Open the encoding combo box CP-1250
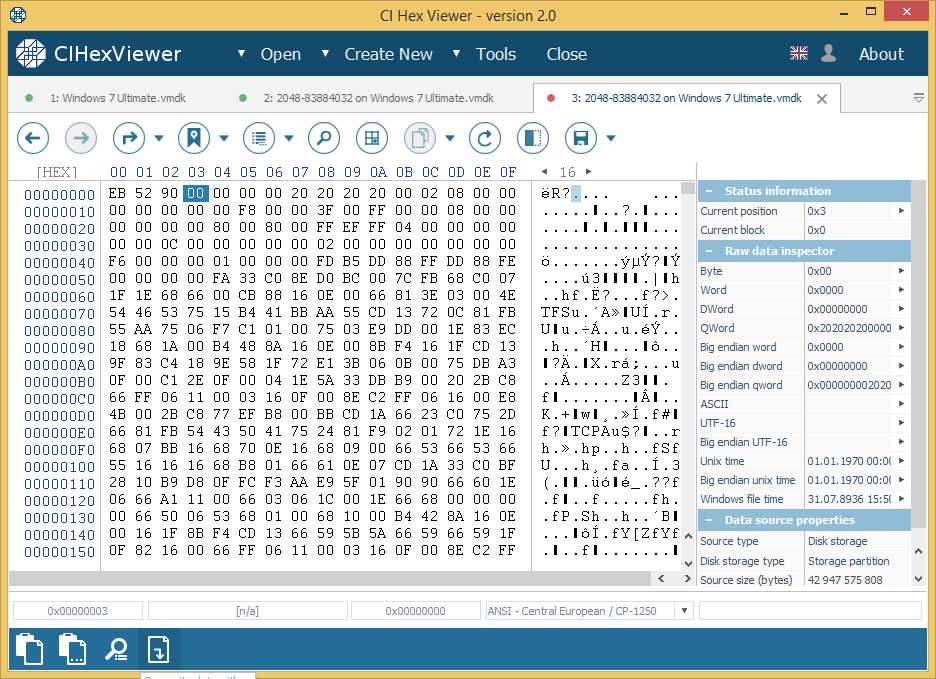The image size is (936, 679). pos(589,611)
